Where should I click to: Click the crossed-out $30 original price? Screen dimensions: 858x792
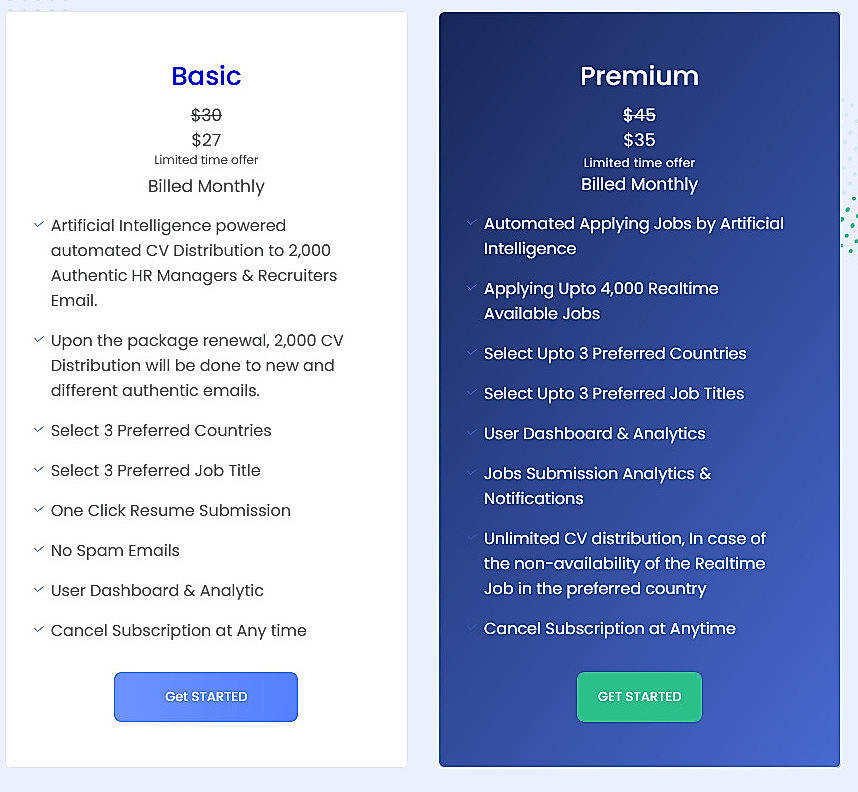click(x=206, y=115)
